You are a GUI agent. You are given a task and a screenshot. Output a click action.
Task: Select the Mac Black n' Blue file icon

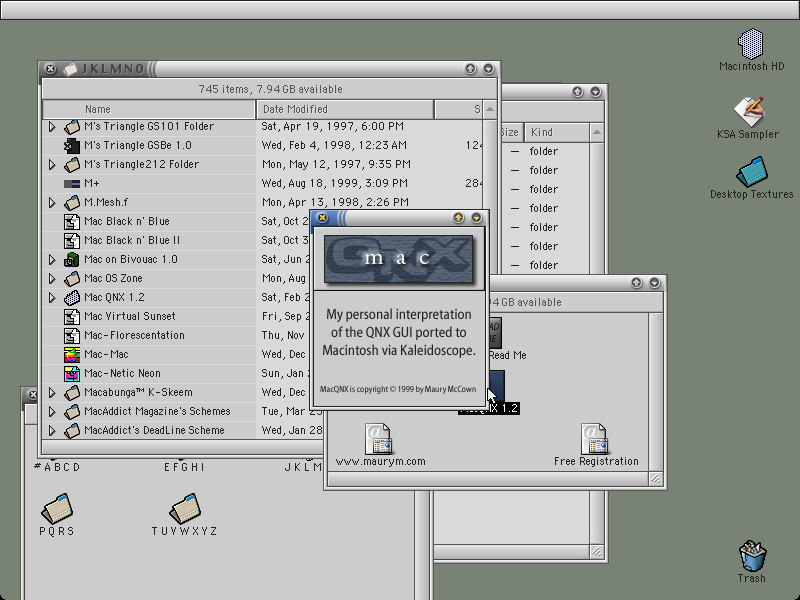72,221
